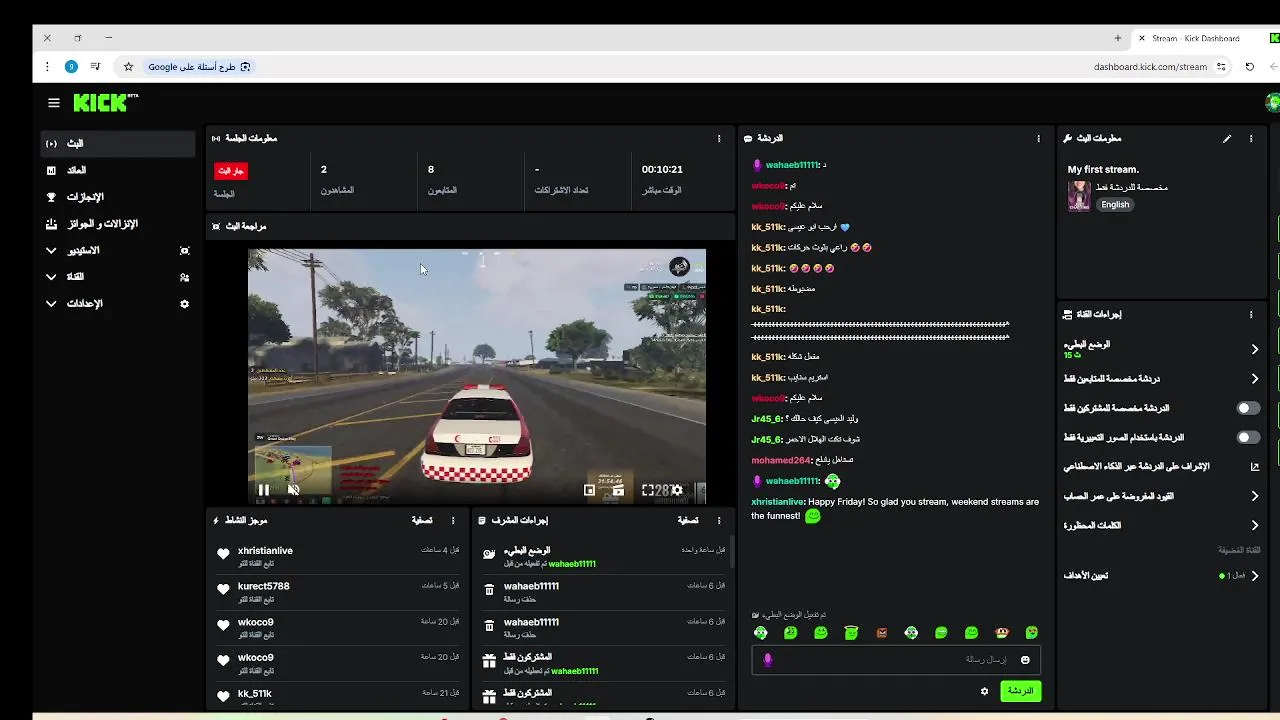Expand the الإعدادات sidebar chevron

point(51,304)
